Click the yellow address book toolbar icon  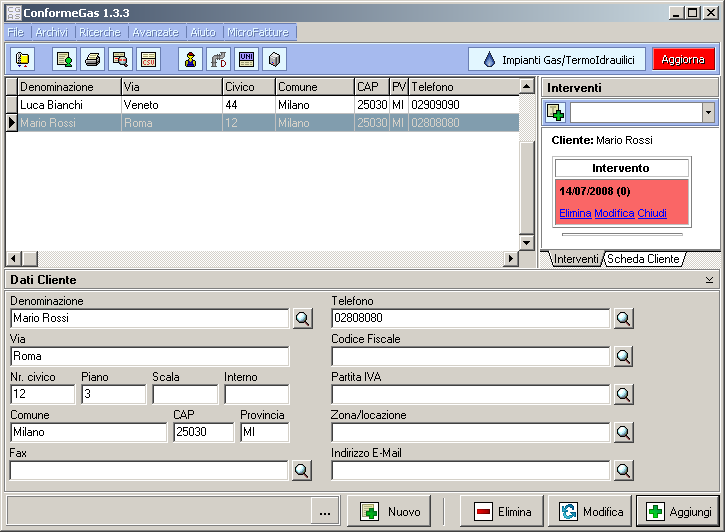point(22,60)
